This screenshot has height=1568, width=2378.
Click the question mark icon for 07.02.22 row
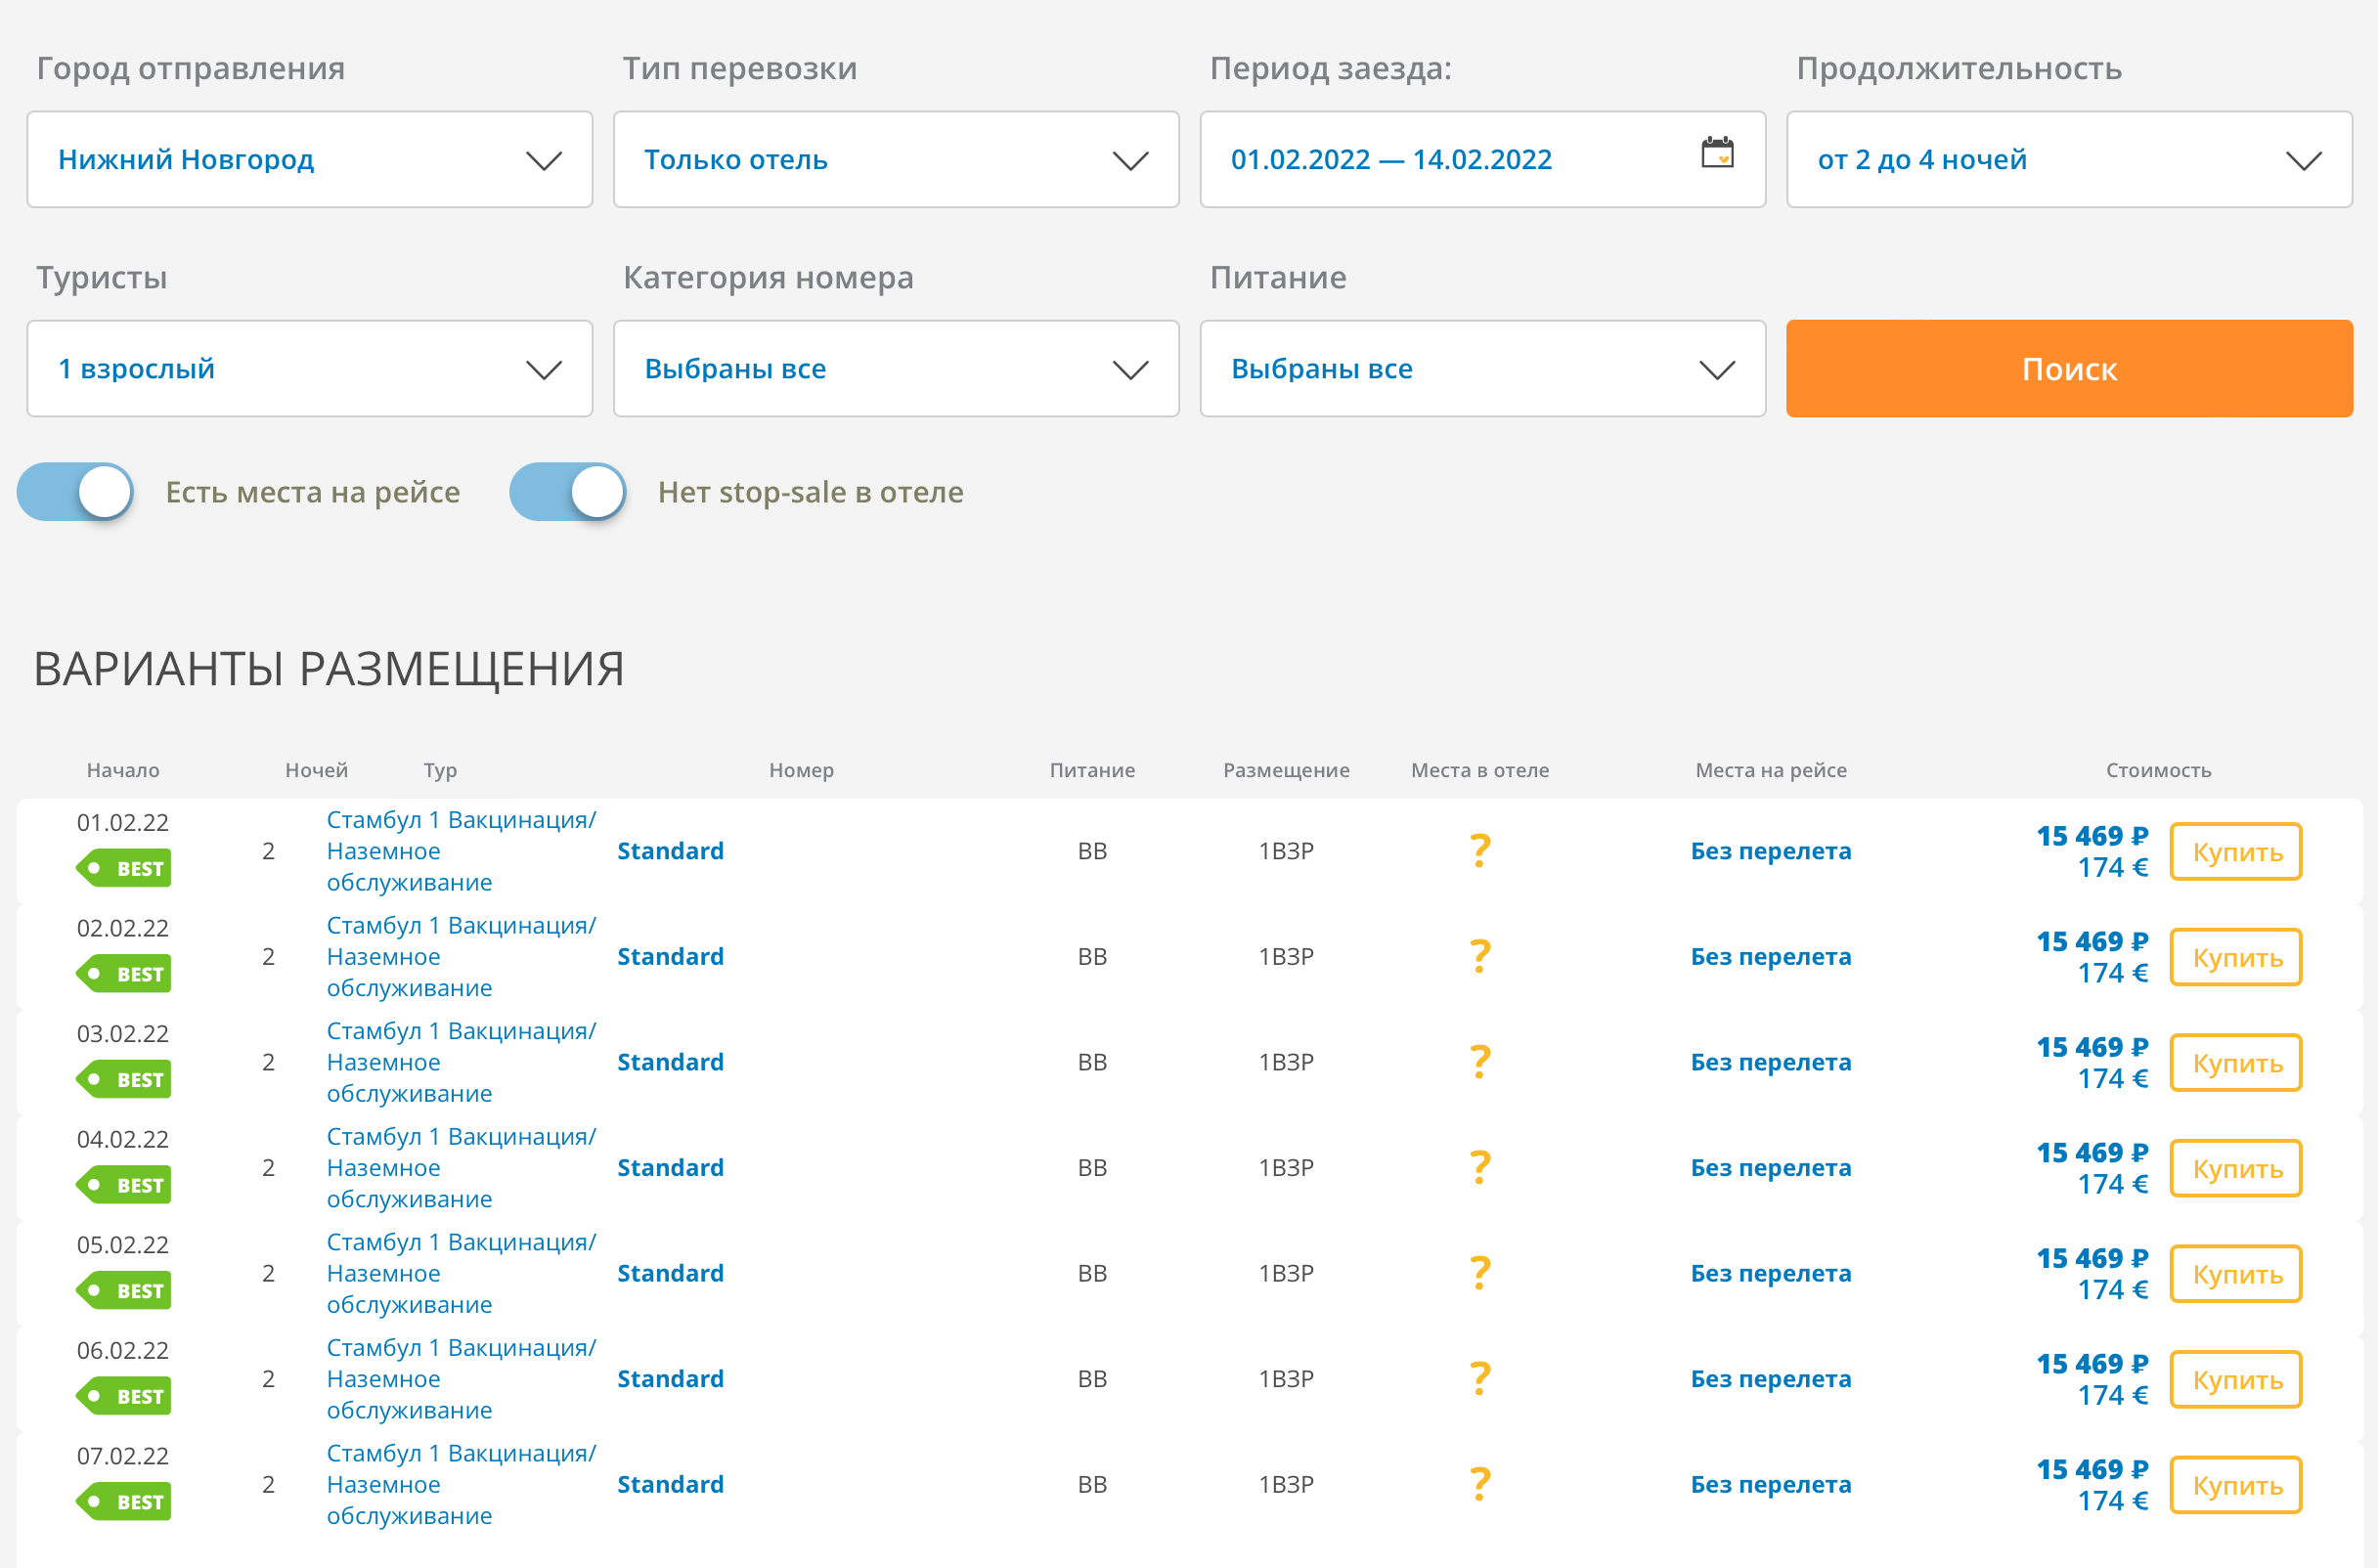point(1480,1485)
